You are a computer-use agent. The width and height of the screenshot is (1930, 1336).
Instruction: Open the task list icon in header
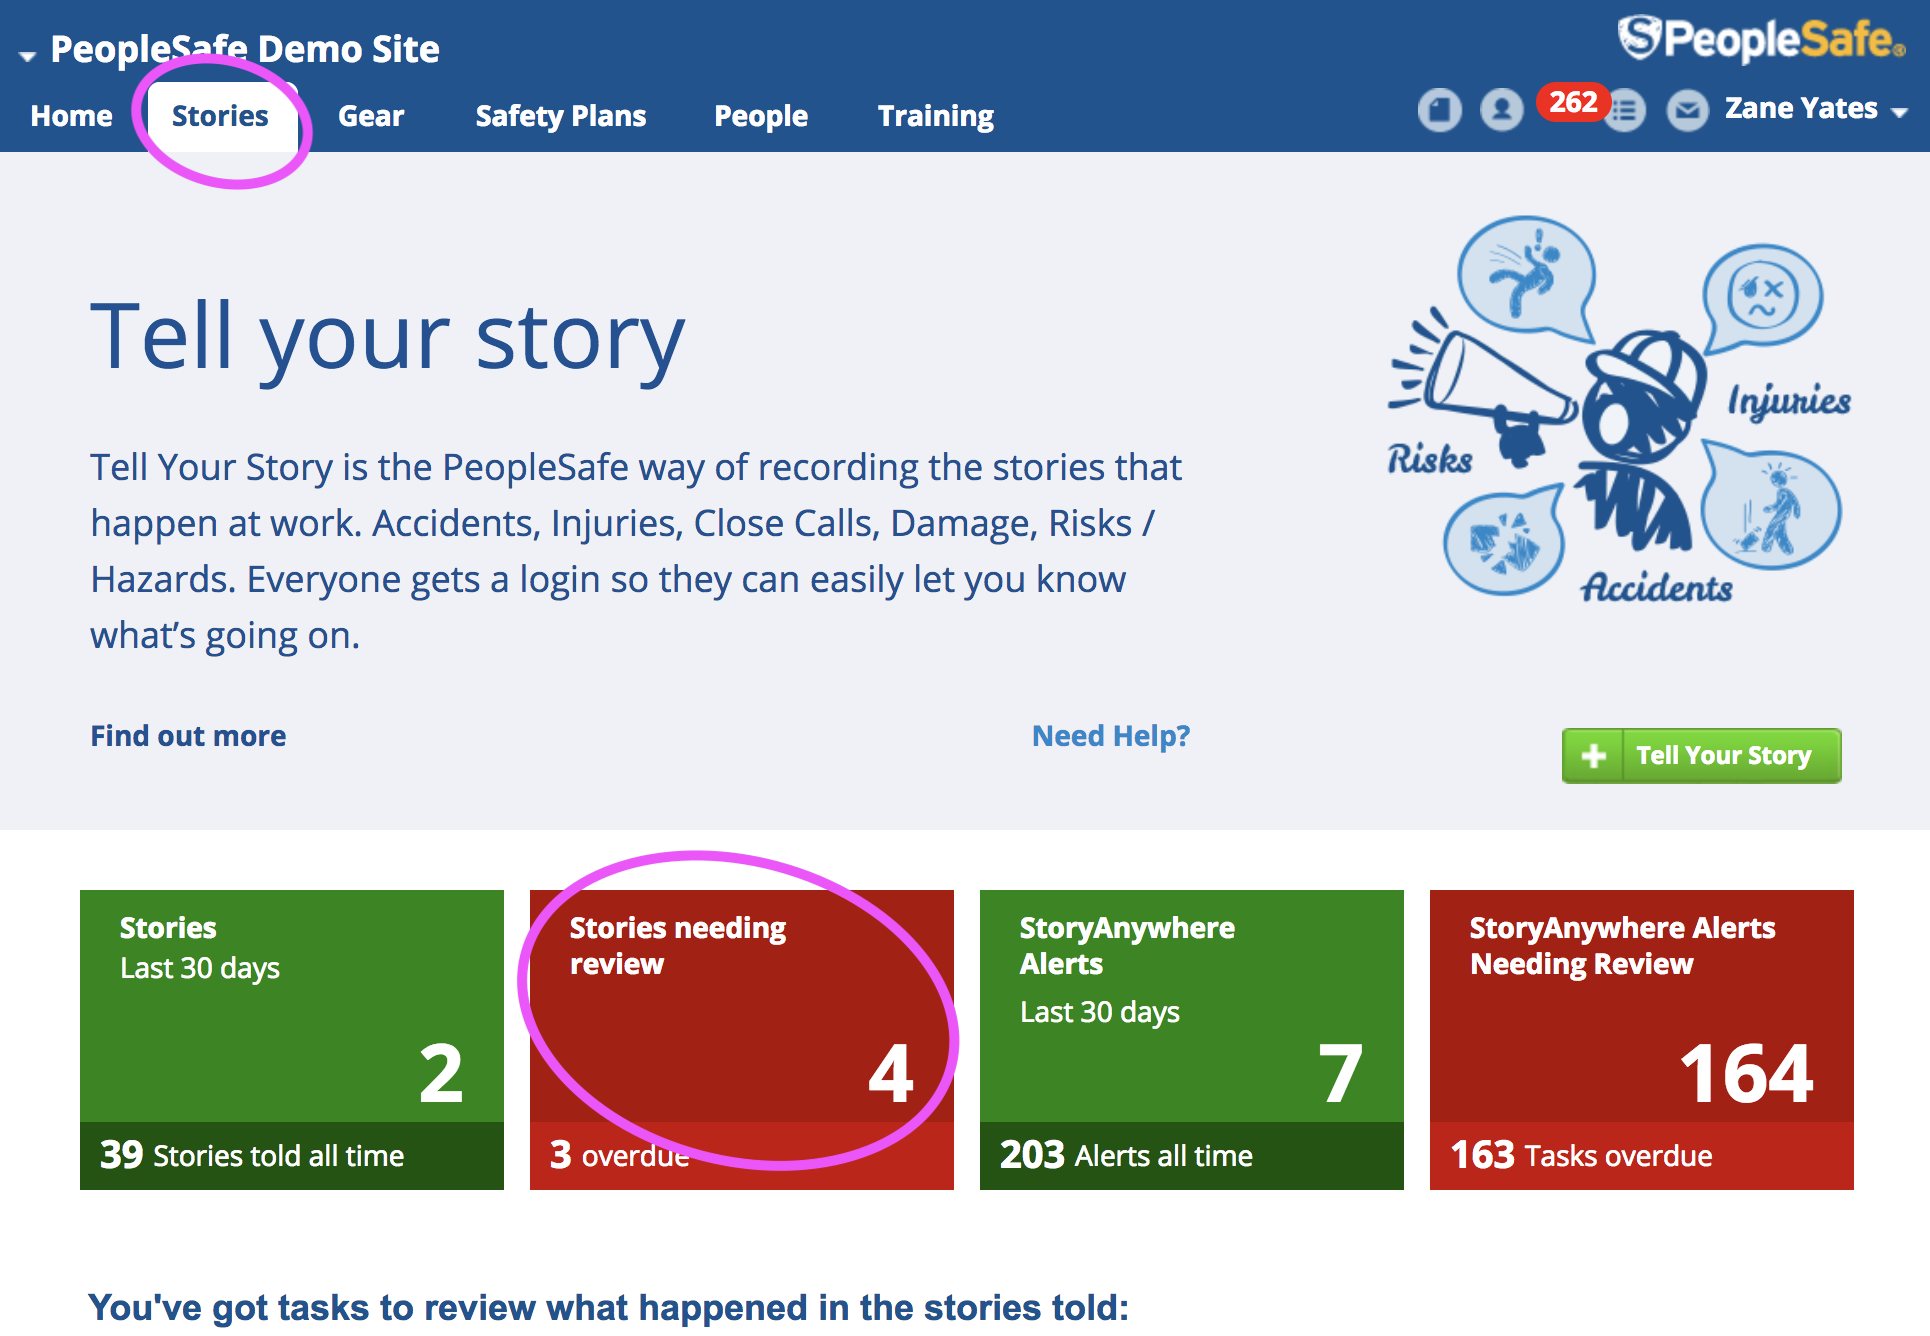coord(1626,110)
